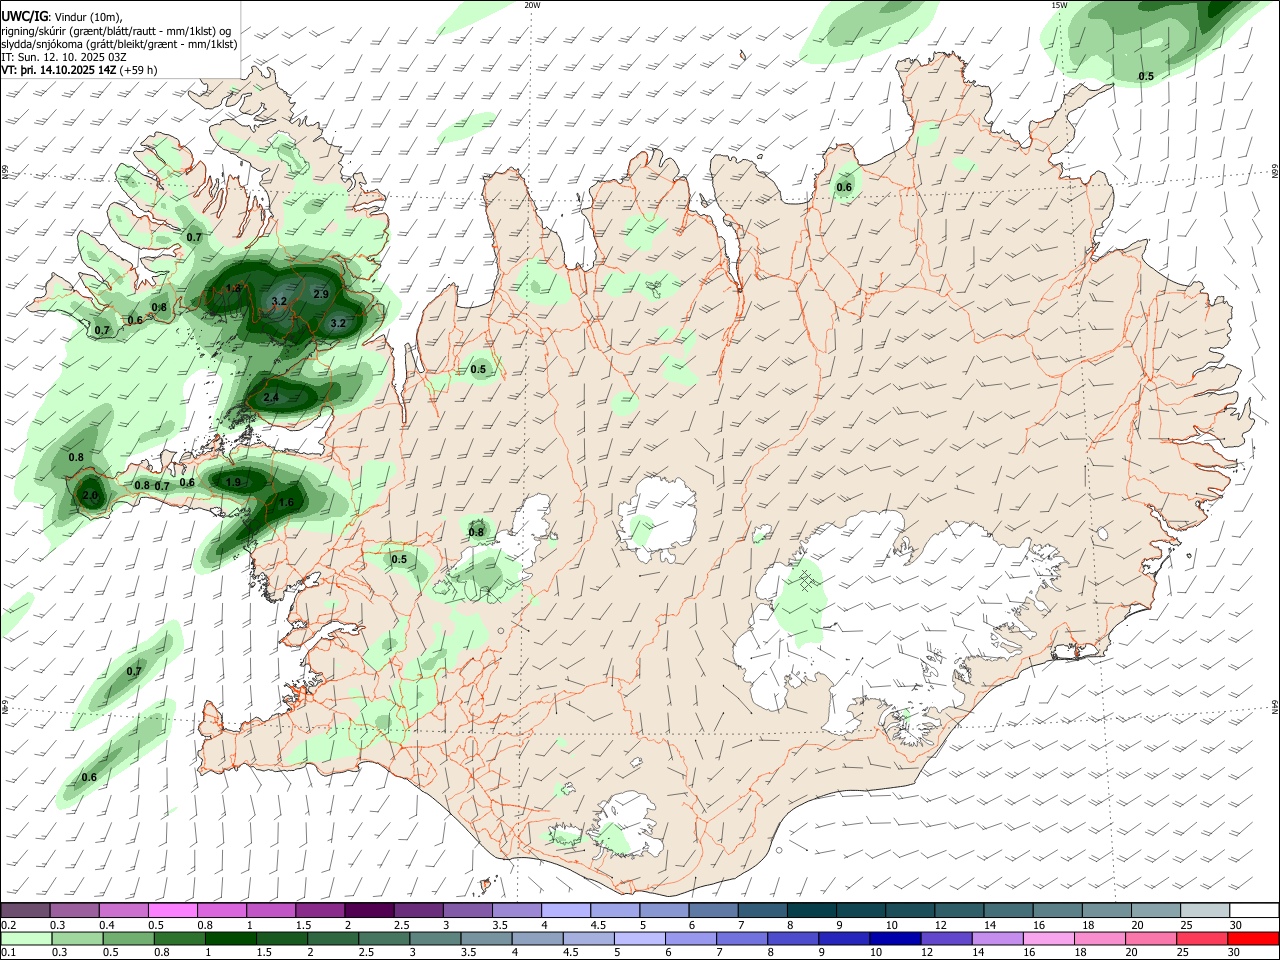1280x960 pixels.
Task: Pick the dark teal swatch between 9 and 10 in the upper legend
Action: 861,910
